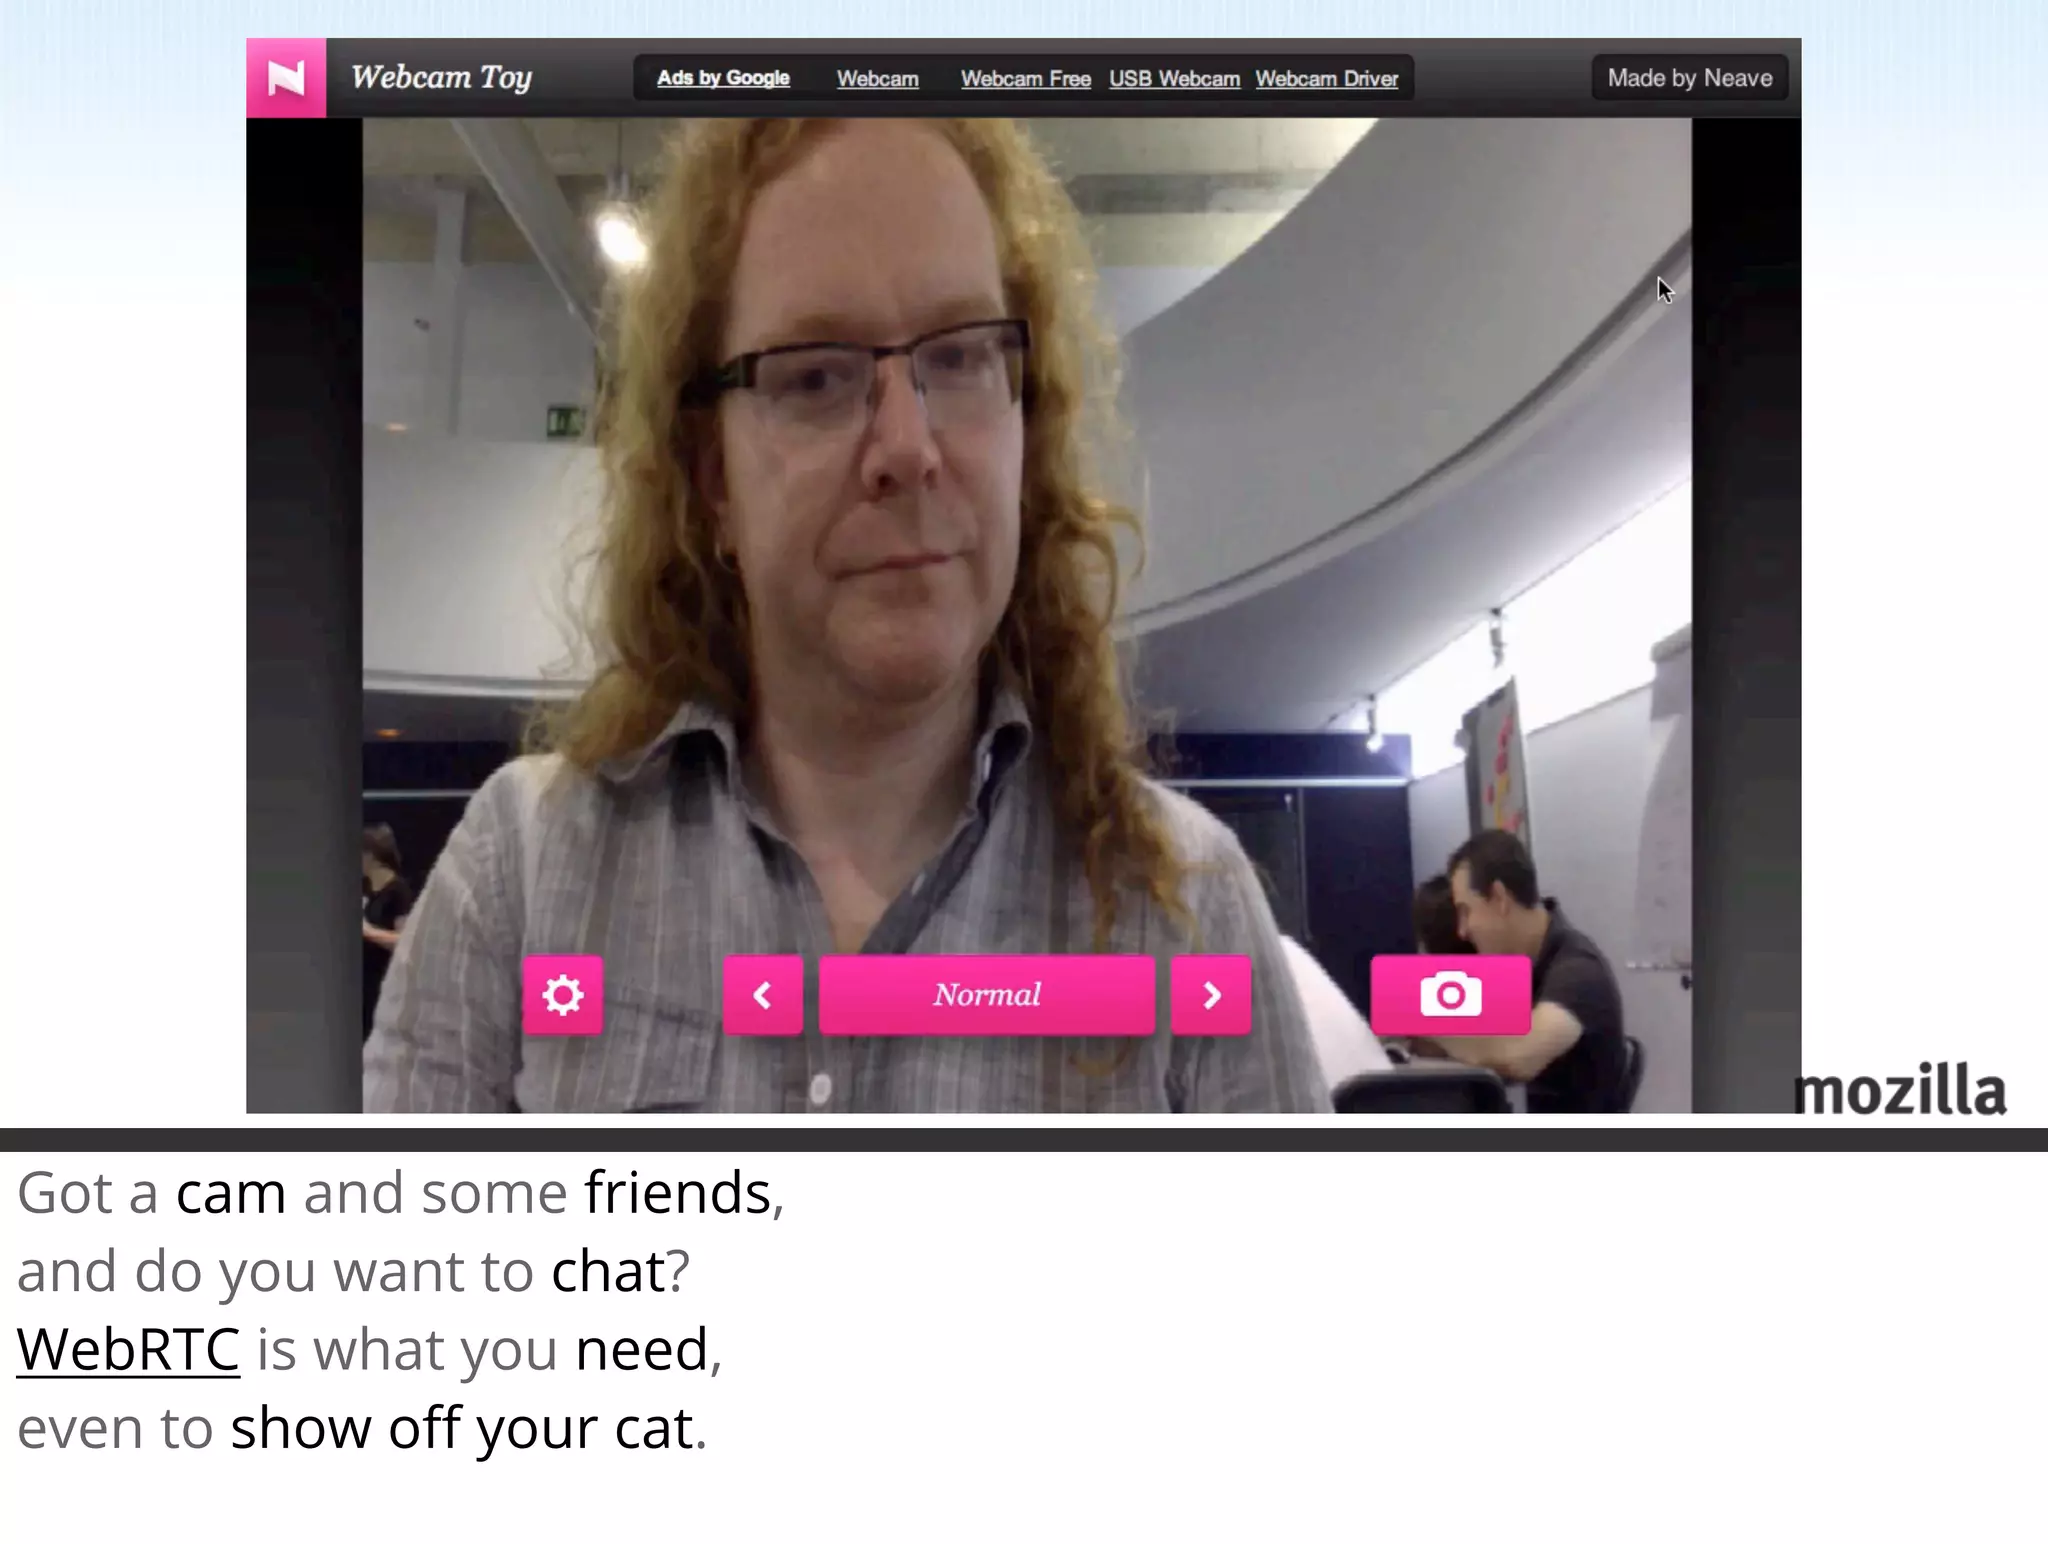Open the Webcam Free ad link
The image size is (2048, 1544).
(x=1025, y=79)
